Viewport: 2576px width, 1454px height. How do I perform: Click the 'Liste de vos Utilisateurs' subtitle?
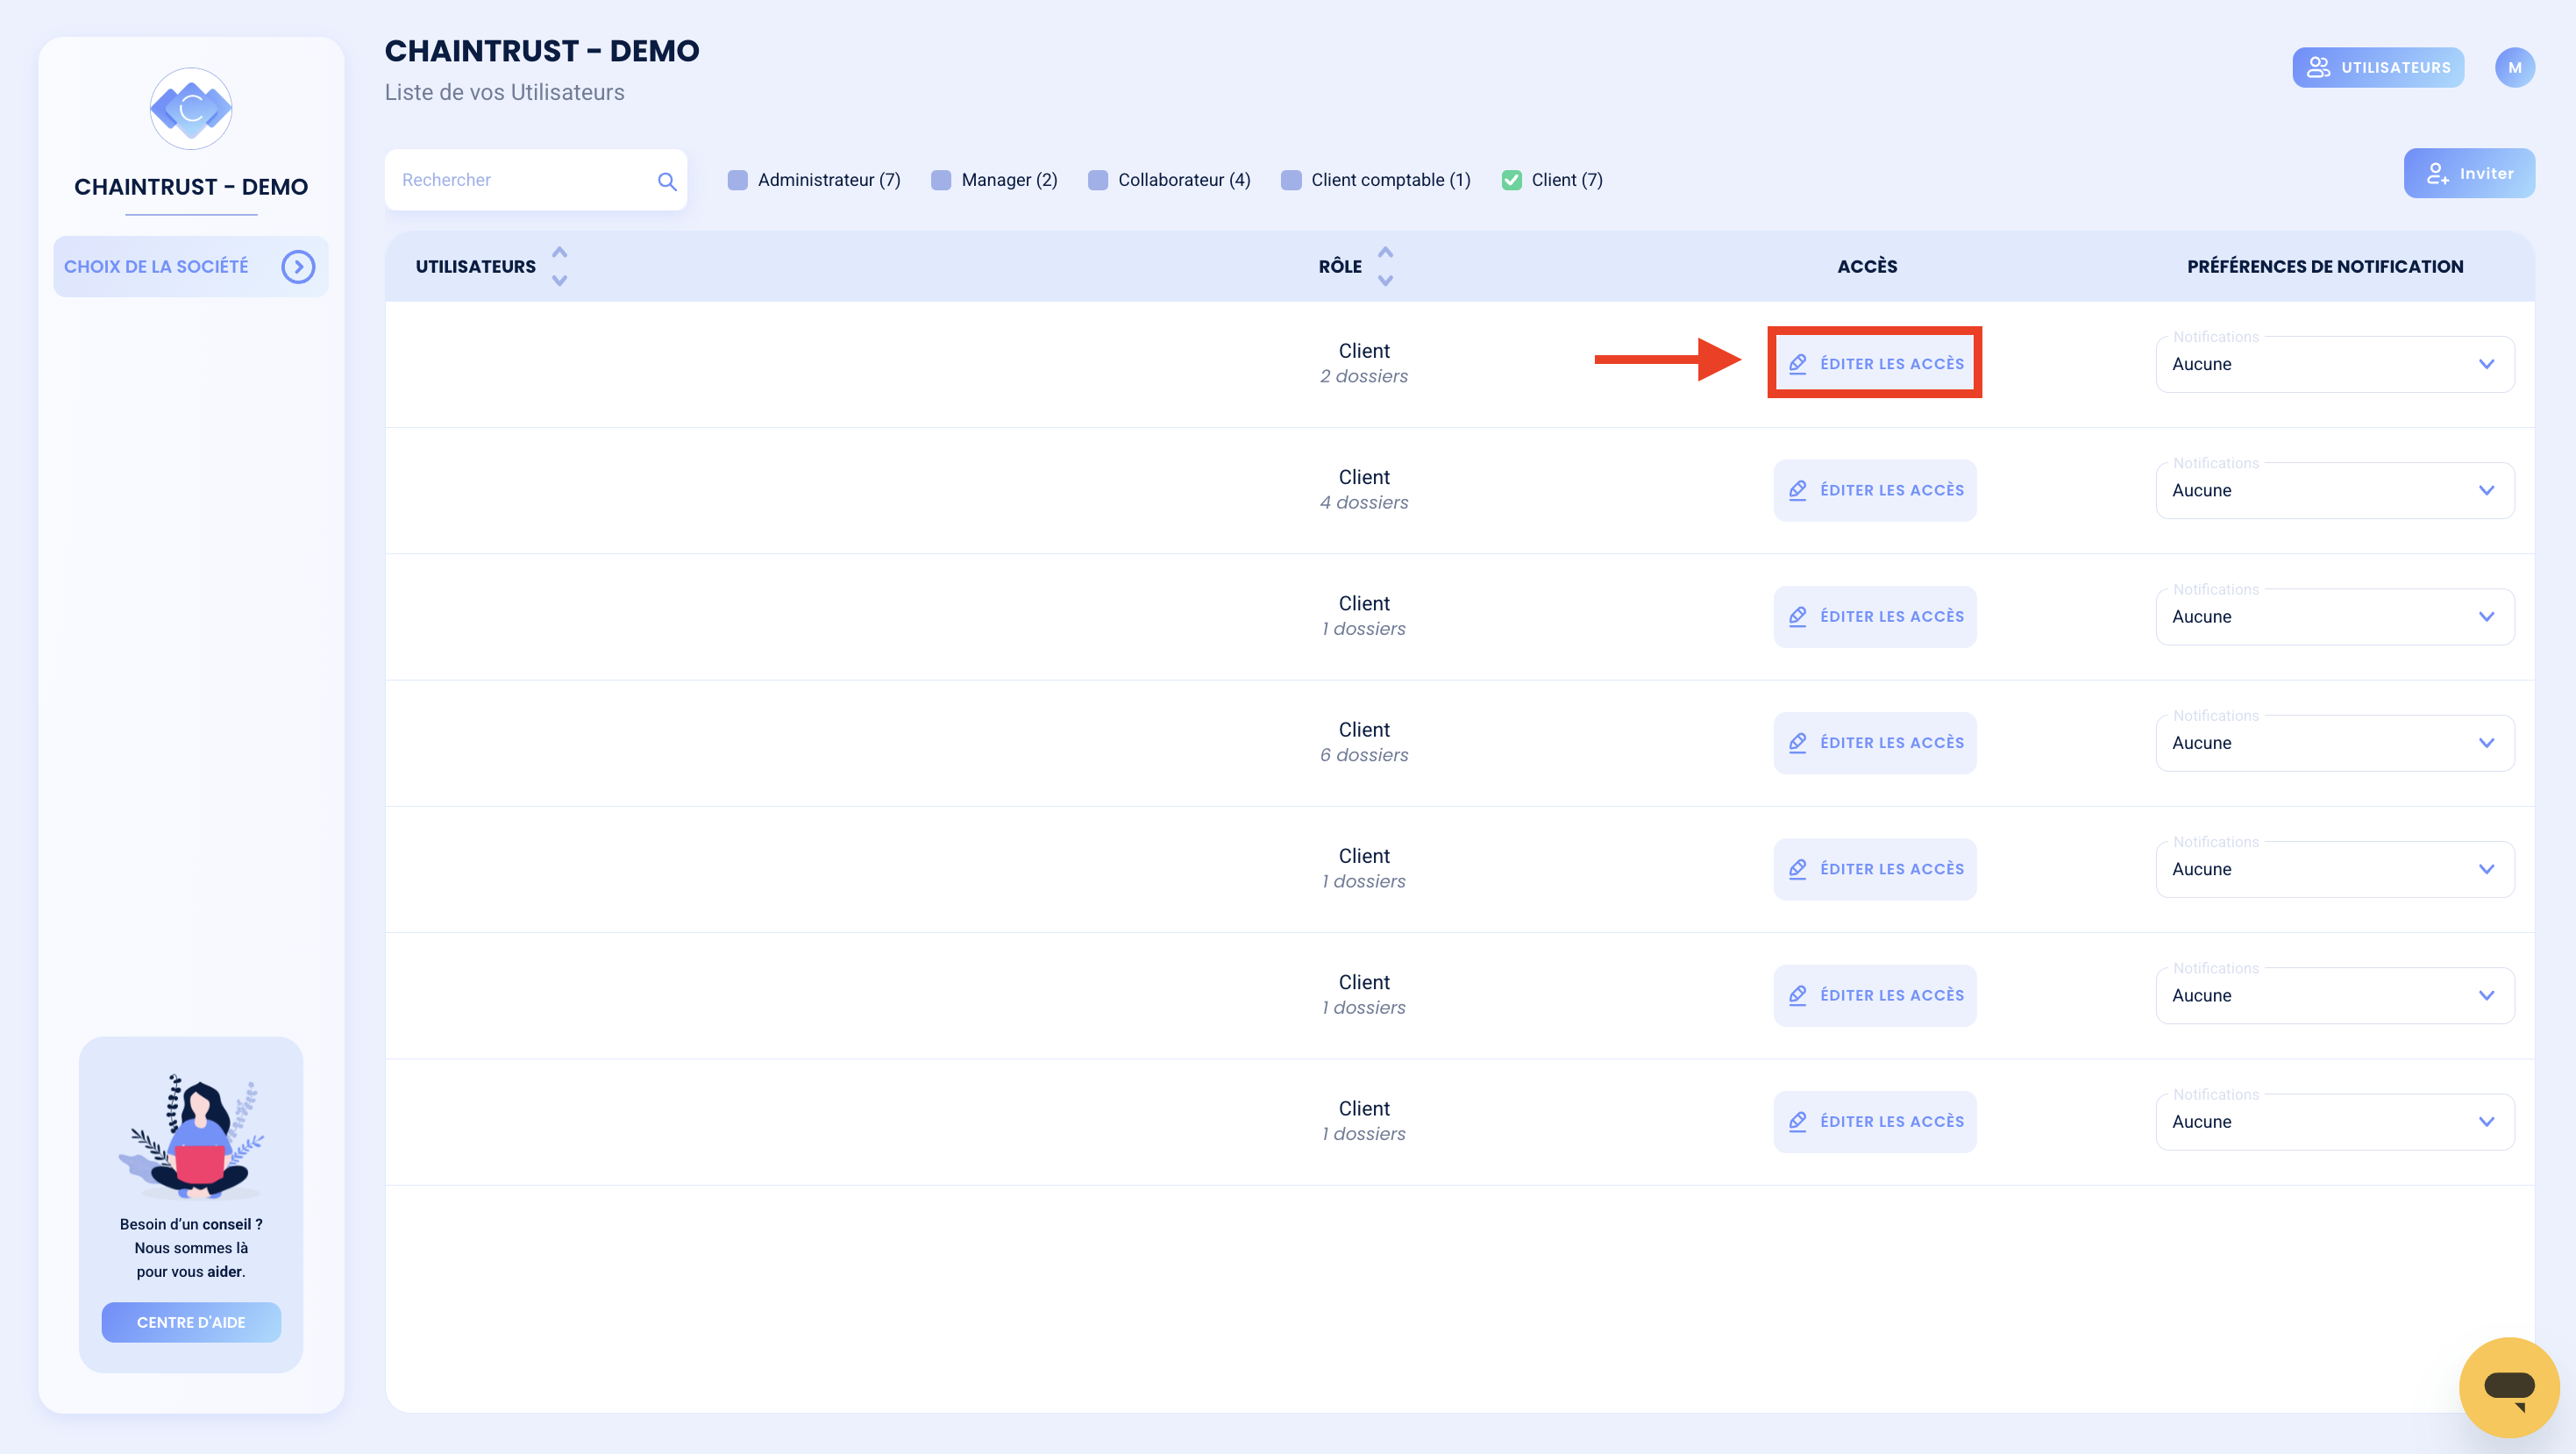(x=505, y=93)
